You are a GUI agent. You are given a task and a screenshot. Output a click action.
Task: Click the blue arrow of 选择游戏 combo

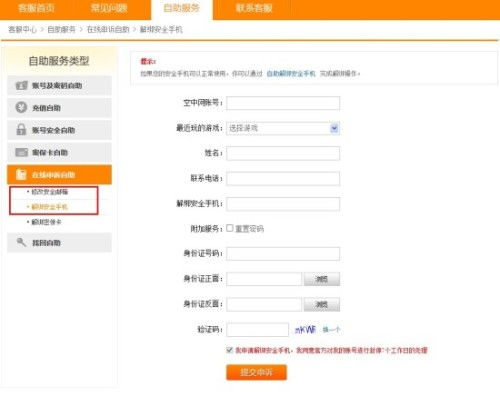pyautogui.click(x=334, y=128)
